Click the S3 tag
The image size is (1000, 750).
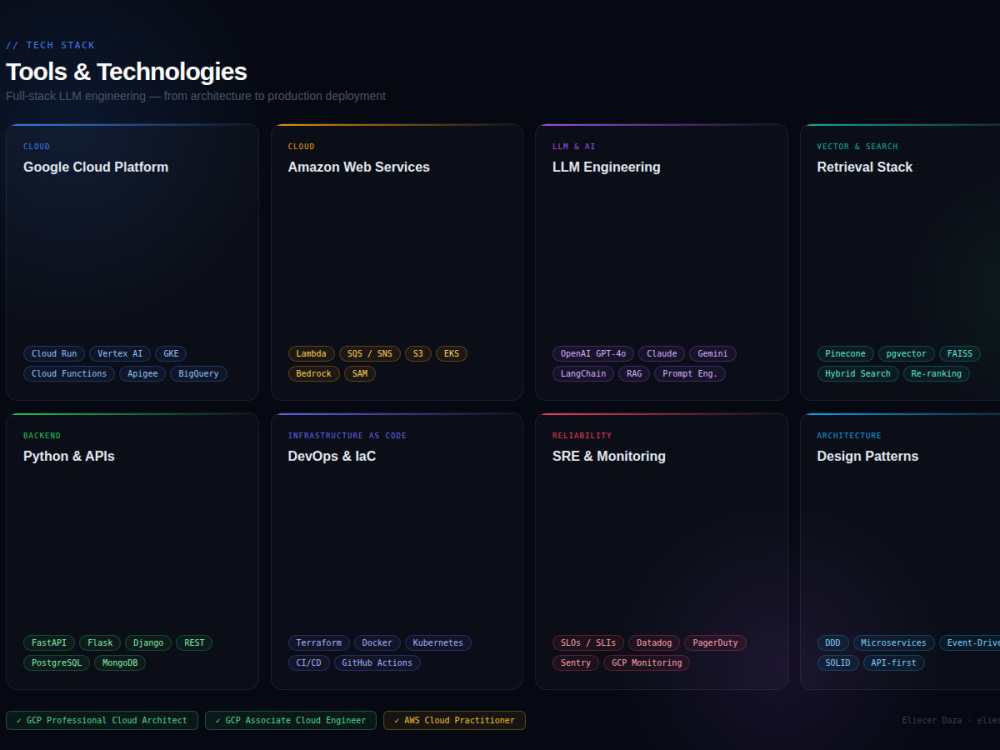click(418, 354)
